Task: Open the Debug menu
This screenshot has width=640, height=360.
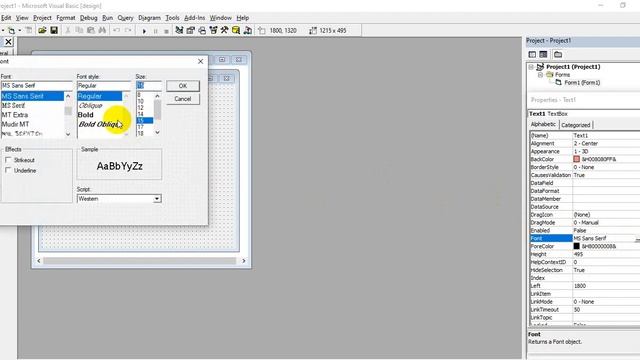Action: pos(89,18)
